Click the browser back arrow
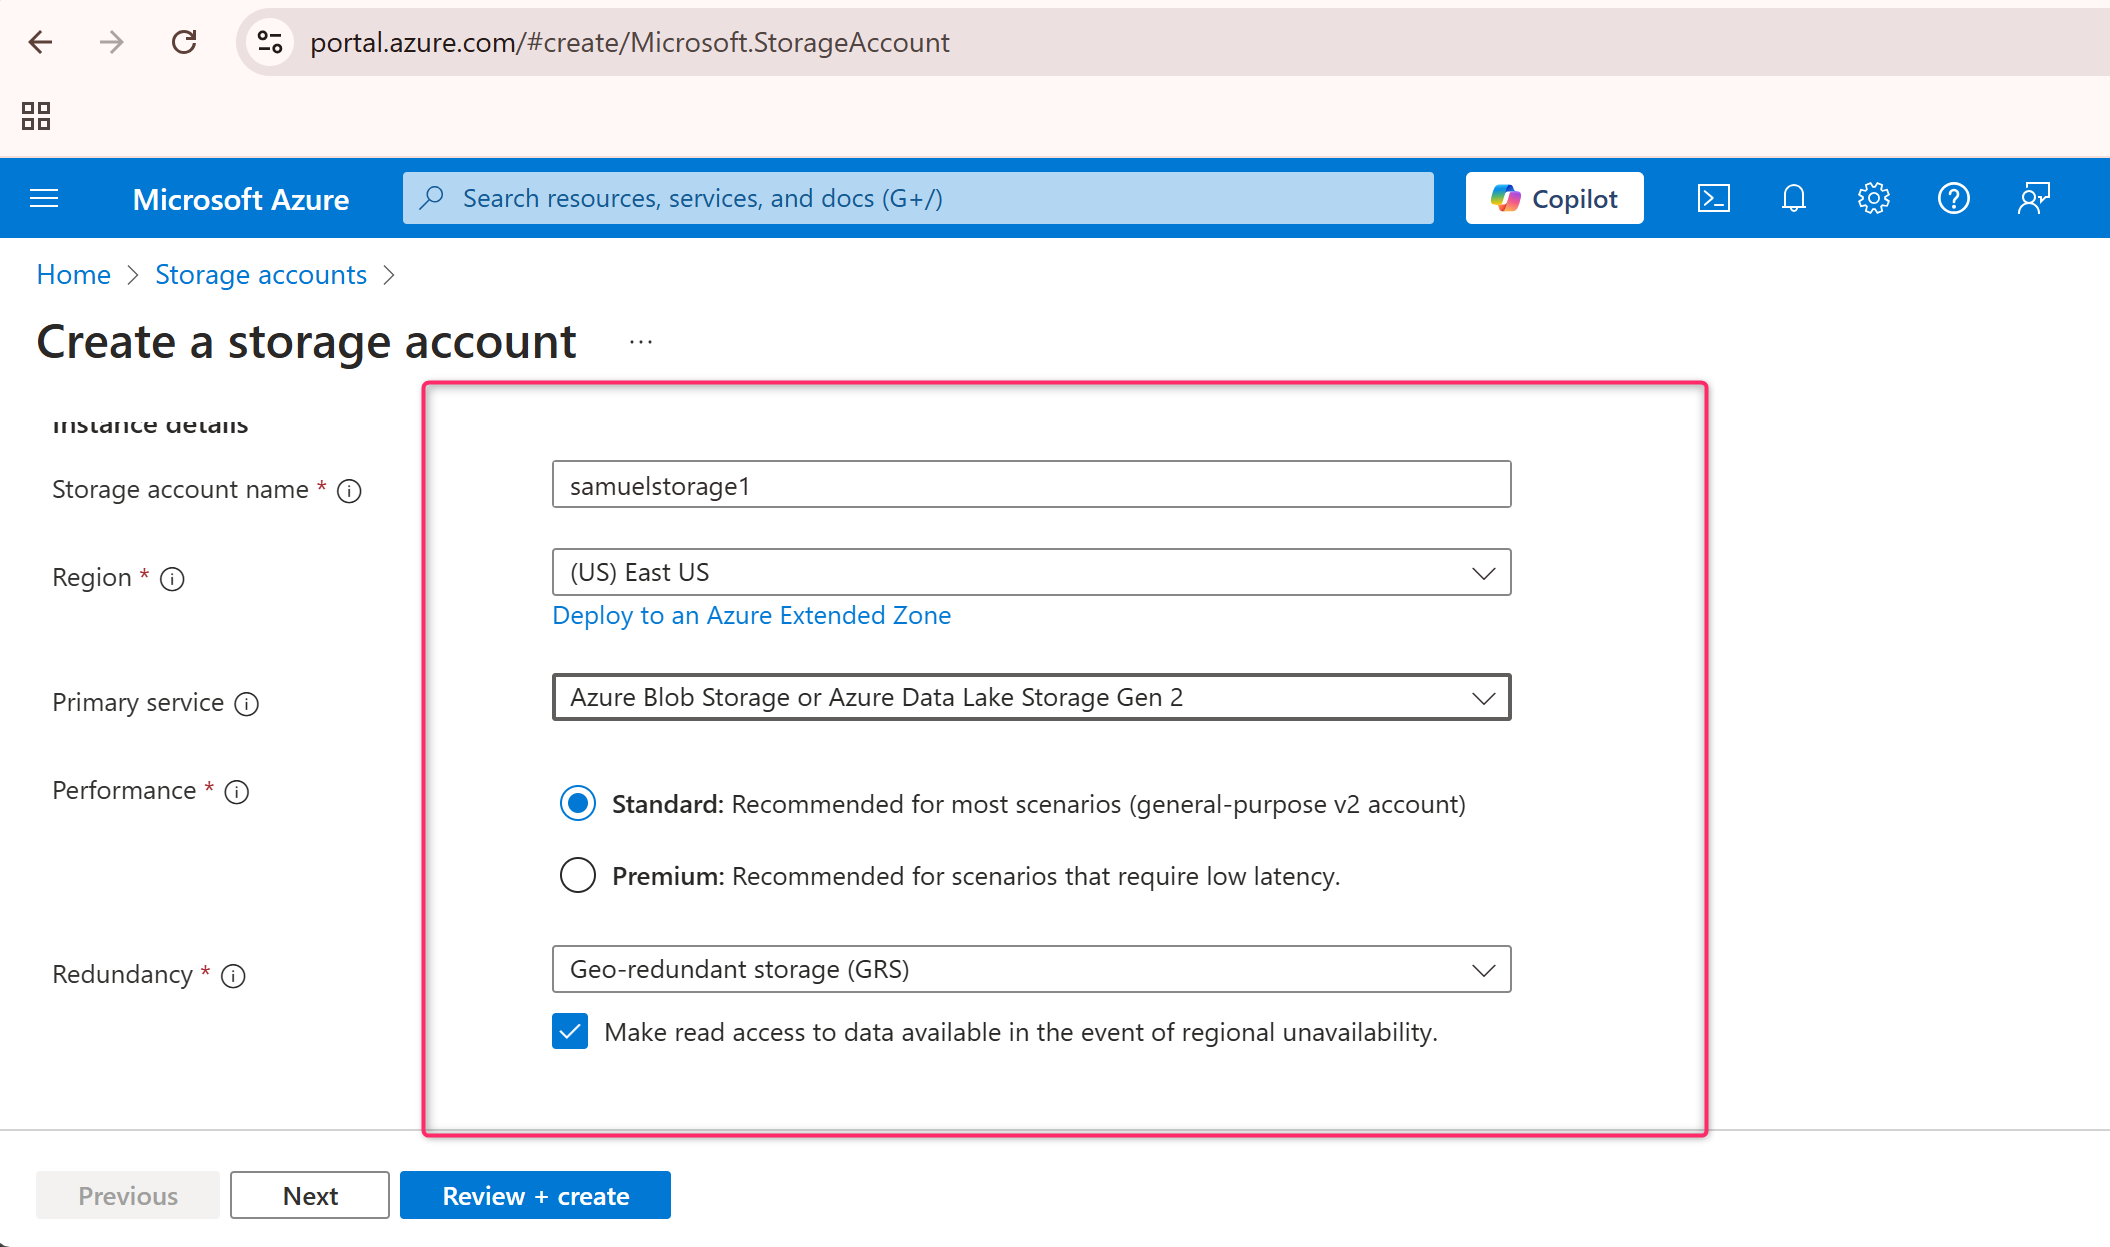Screen dimensions: 2110x1247 (41, 42)
